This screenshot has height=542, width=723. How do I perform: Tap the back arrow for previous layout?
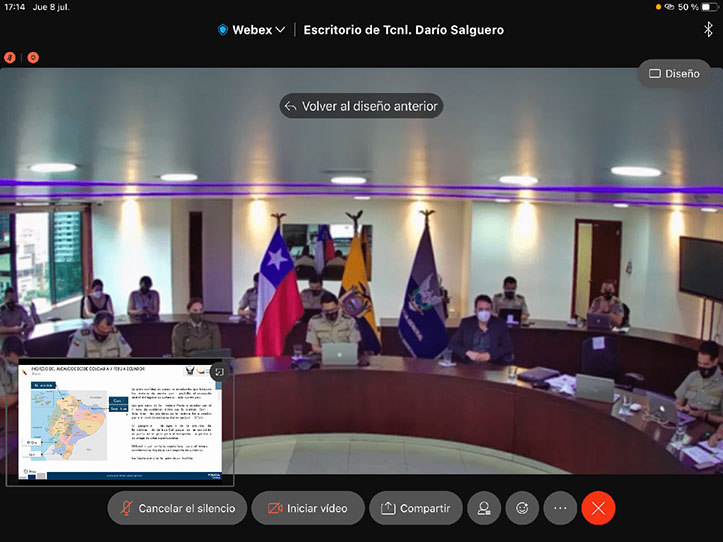(291, 106)
